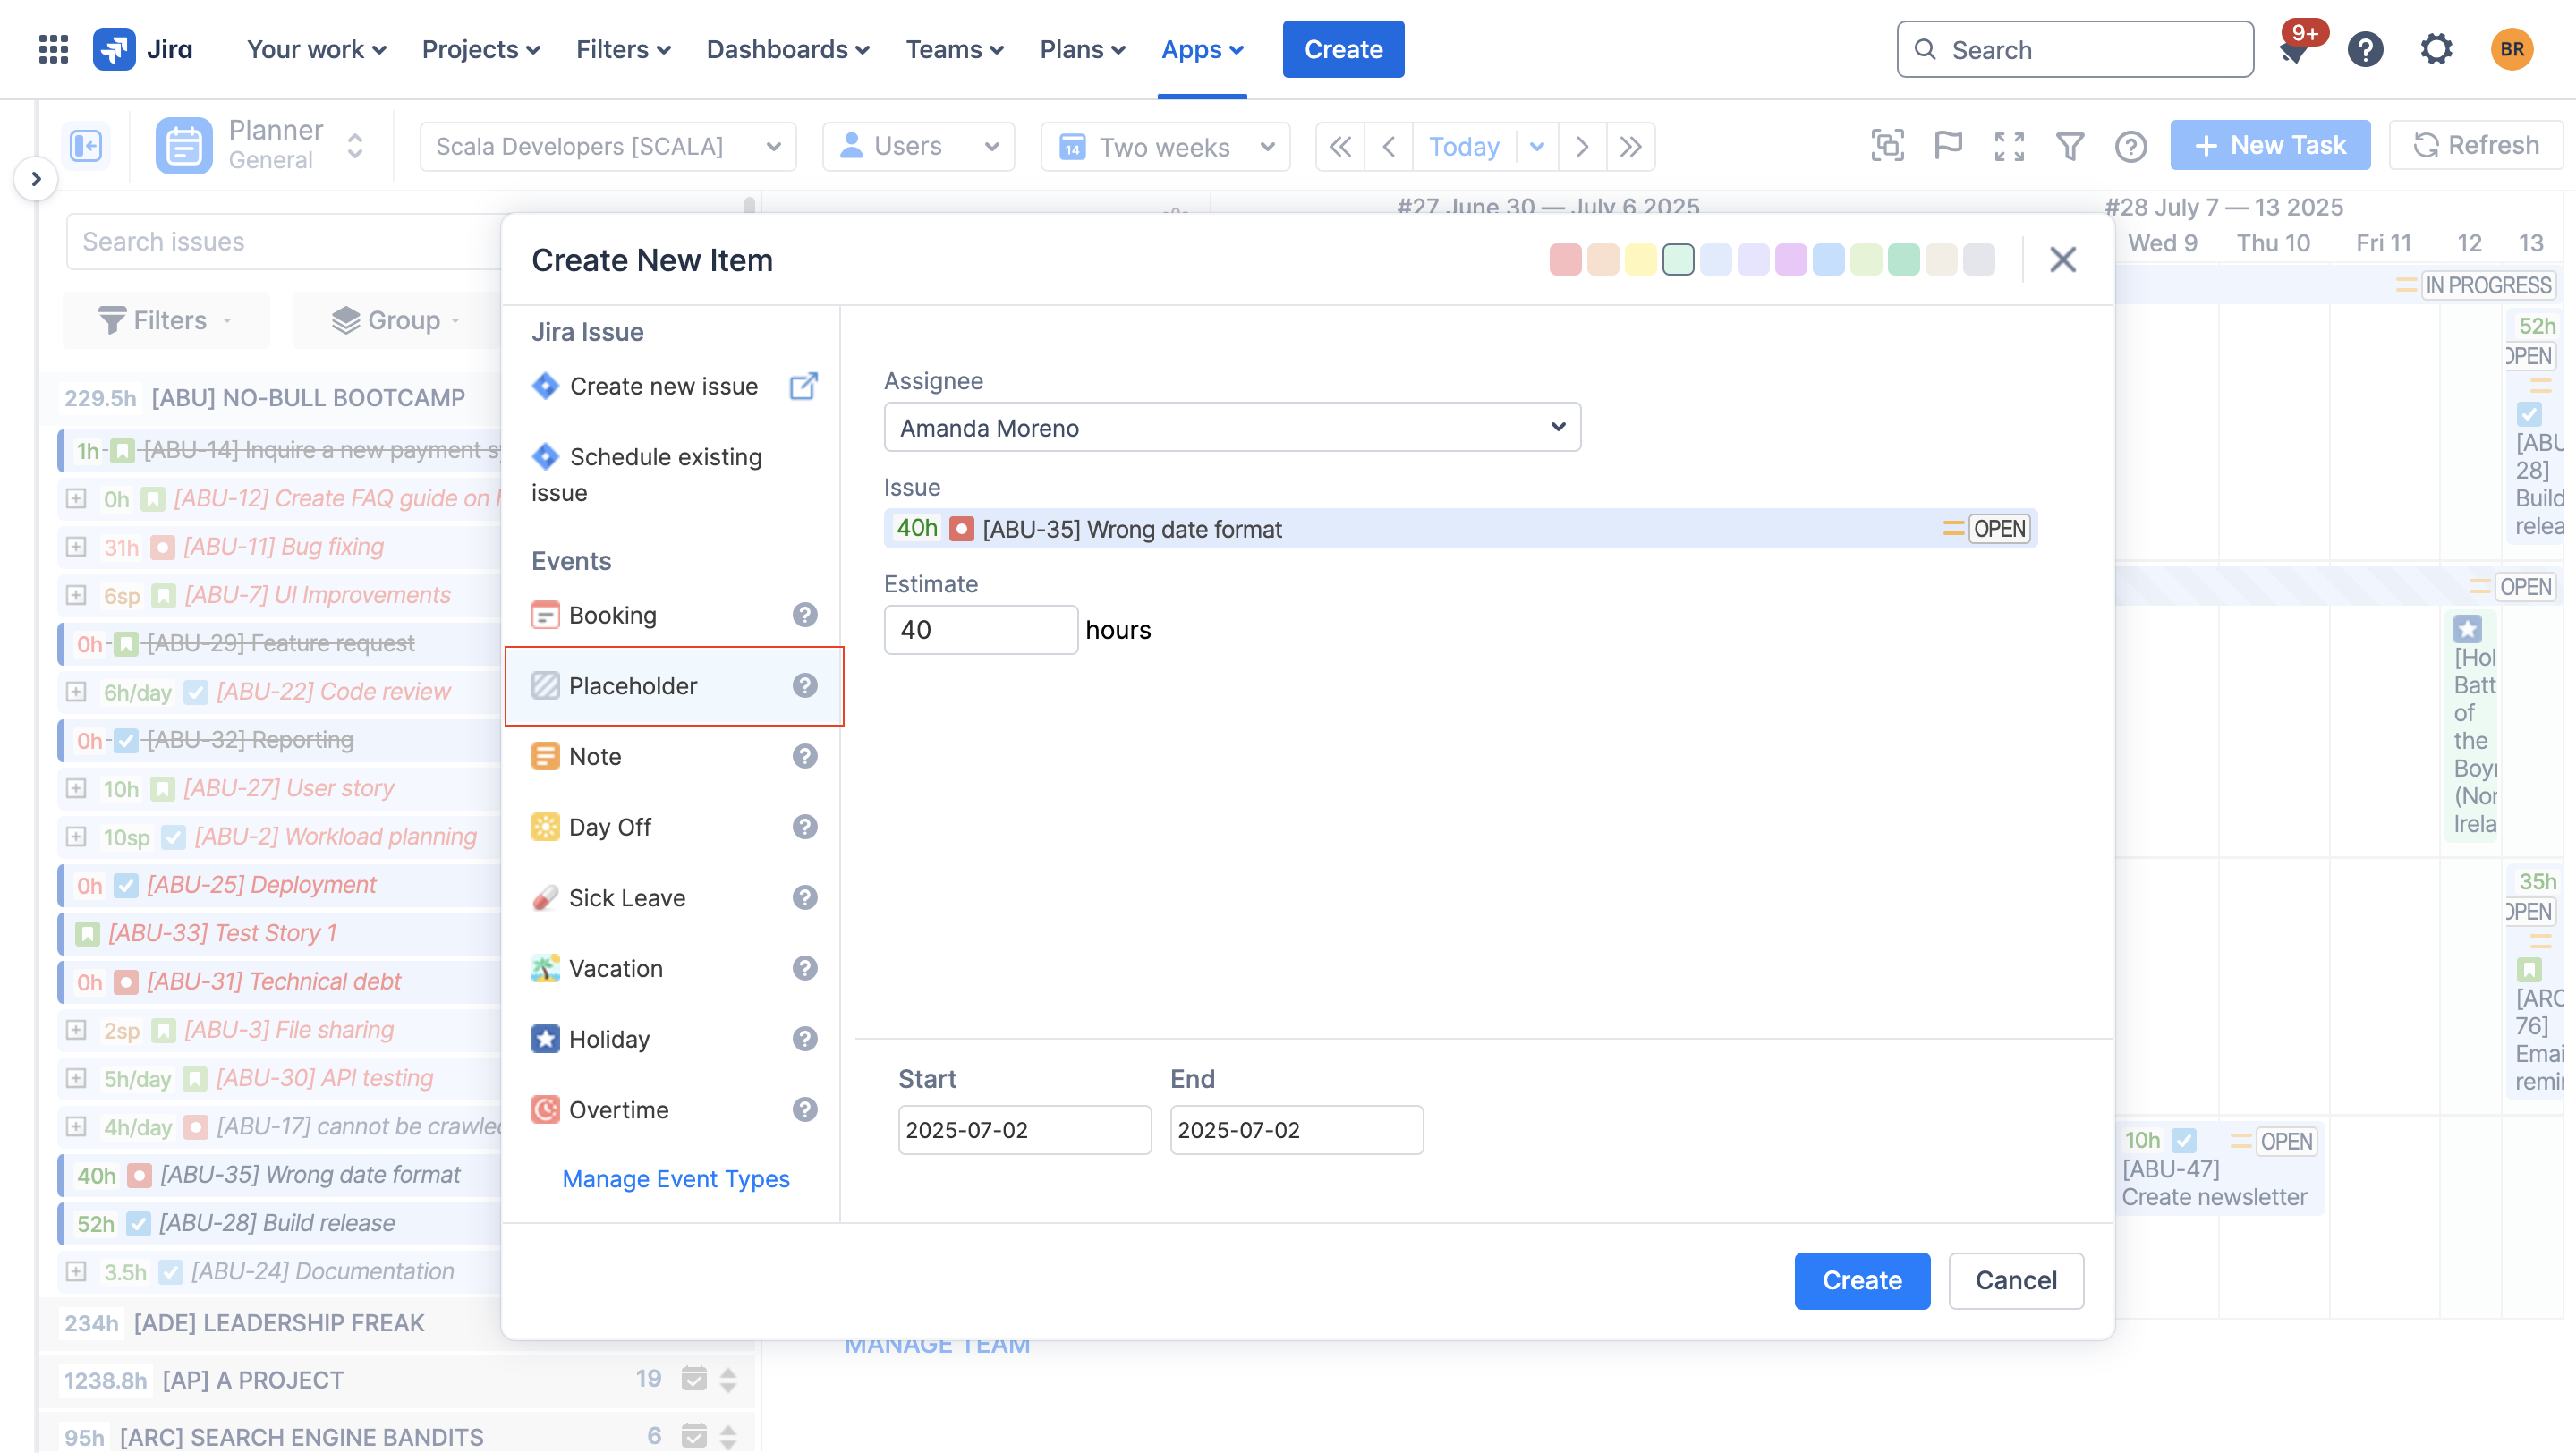This screenshot has width=2576, height=1453.
Task: Click the help icon next to Booking
Action: (805, 615)
